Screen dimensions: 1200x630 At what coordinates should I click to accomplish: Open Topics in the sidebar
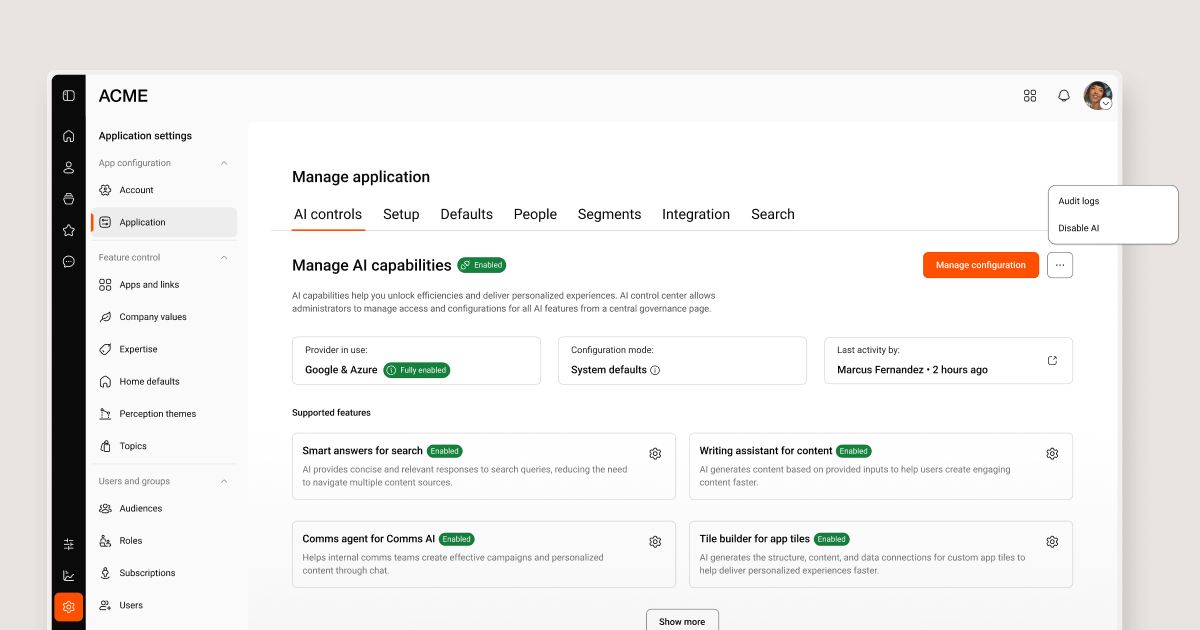[x=163, y=446]
